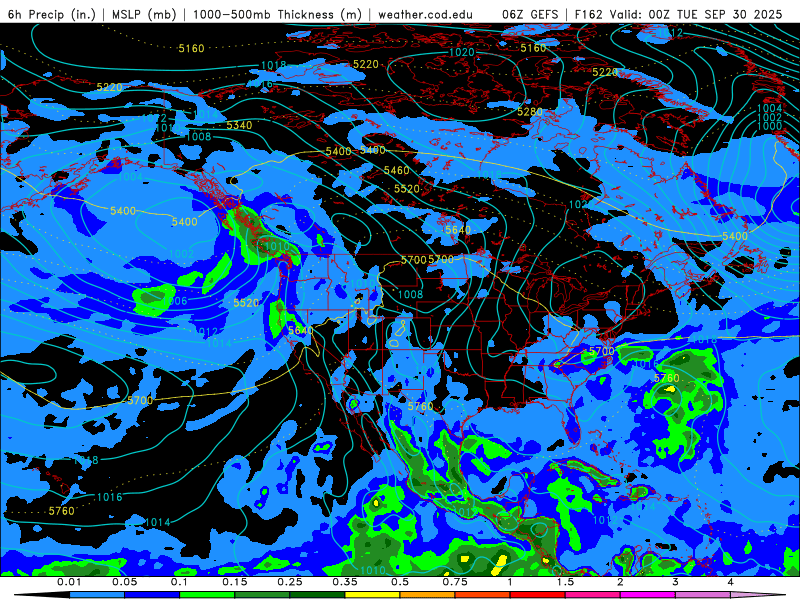Click the '5280' thickness contour label
The height and width of the screenshot is (600, 800).
pyautogui.click(x=530, y=111)
